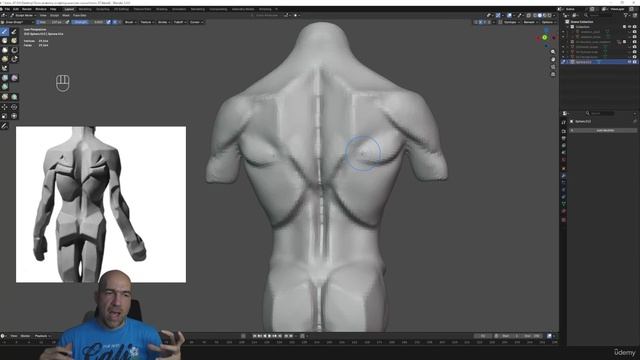Click the pan view hand gizmo
The height and width of the screenshot is (360, 640).
tap(553, 59)
